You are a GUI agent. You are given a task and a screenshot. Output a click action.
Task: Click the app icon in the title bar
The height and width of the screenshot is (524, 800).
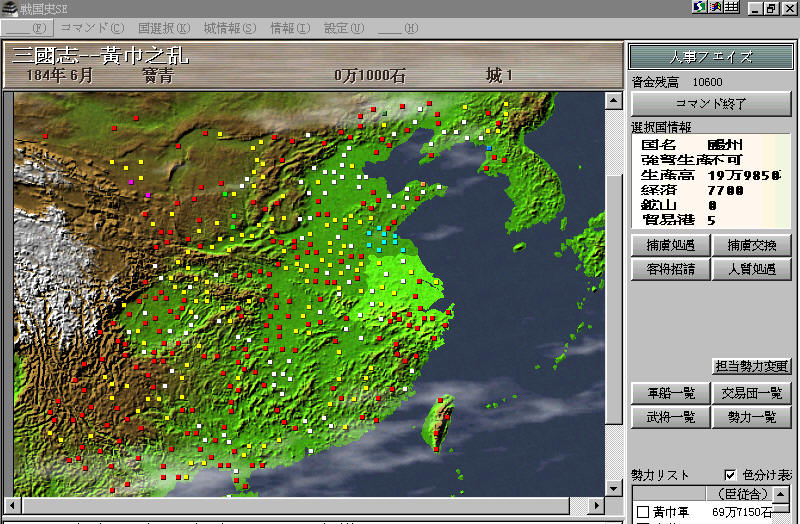click(x=9, y=8)
